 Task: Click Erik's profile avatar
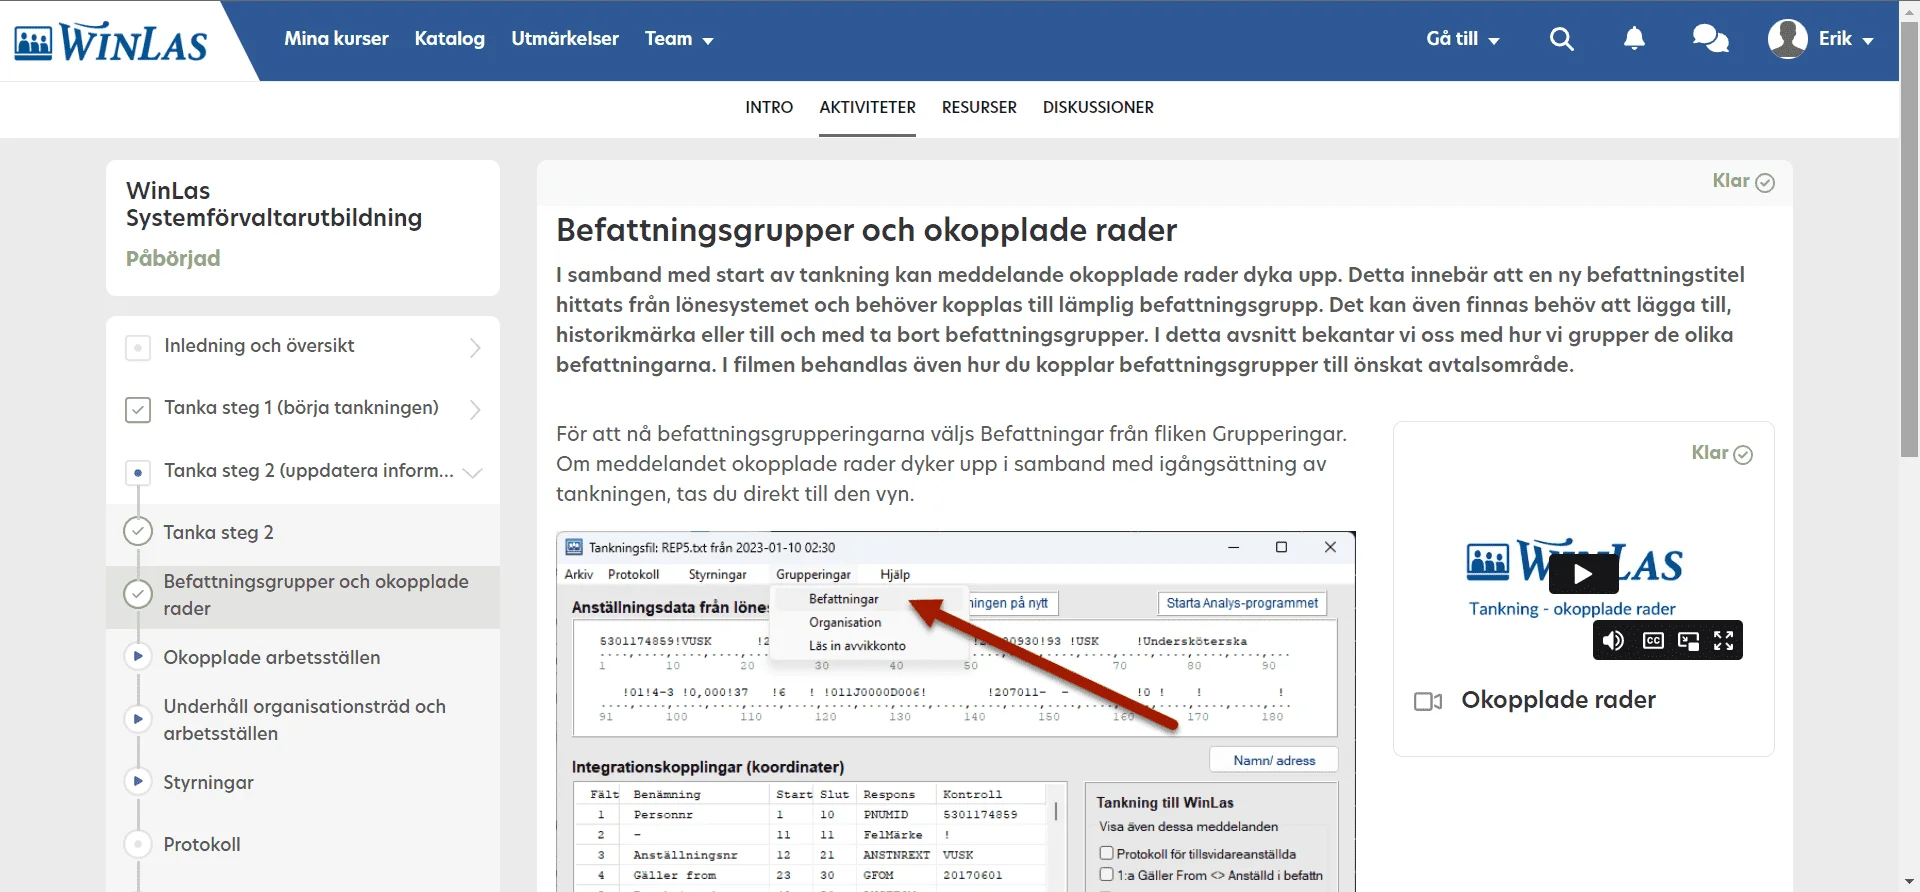point(1787,39)
